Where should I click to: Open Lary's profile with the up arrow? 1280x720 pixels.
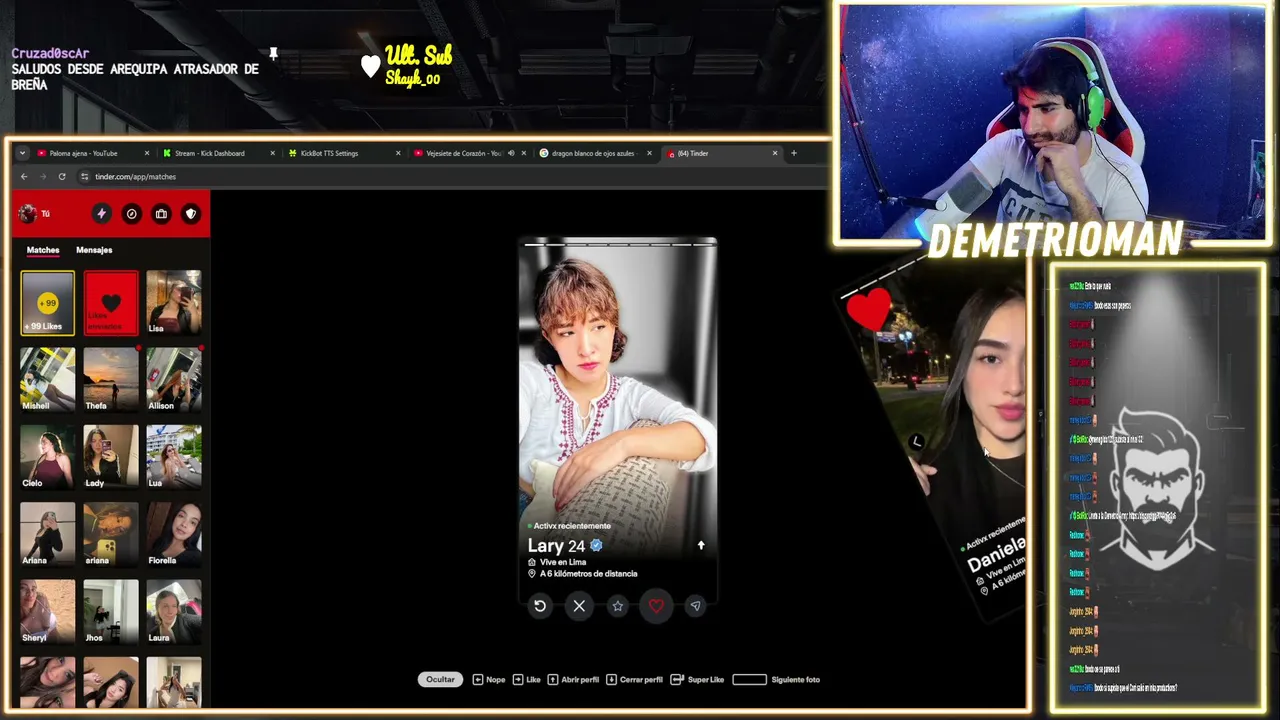(701, 545)
